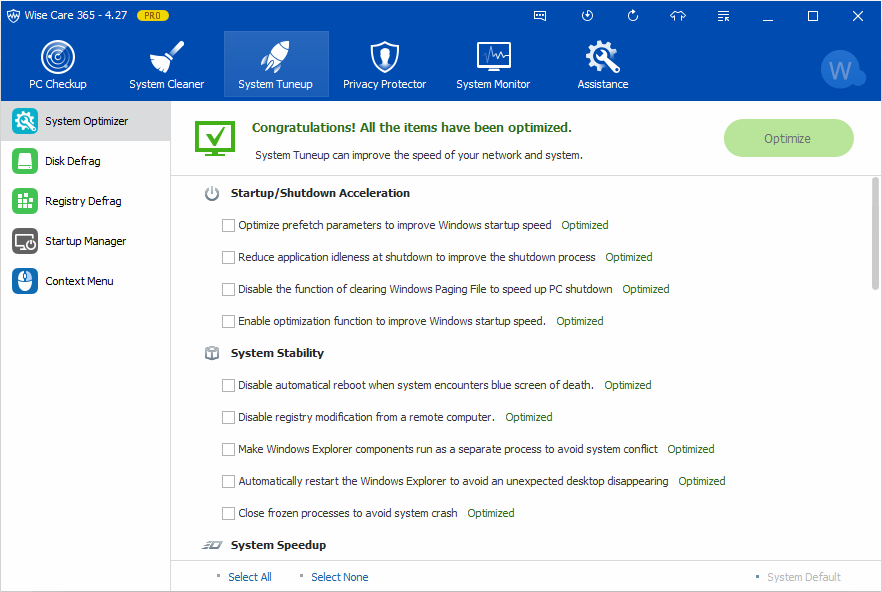882x592 pixels.
Task: Open the feedback message icon in title bar
Action: click(540, 16)
